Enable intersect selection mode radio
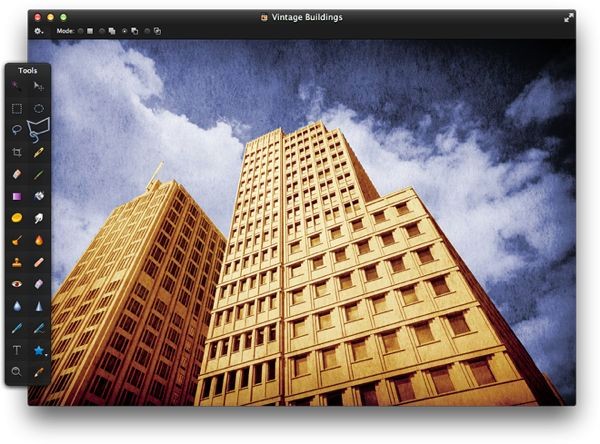Image resolution: width=600 pixels, height=444 pixels. click(x=147, y=31)
